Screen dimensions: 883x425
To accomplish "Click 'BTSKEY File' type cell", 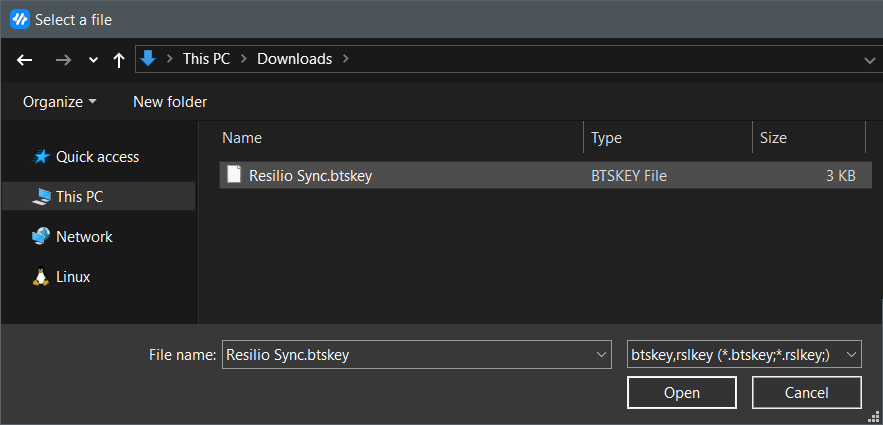I will (x=628, y=176).
